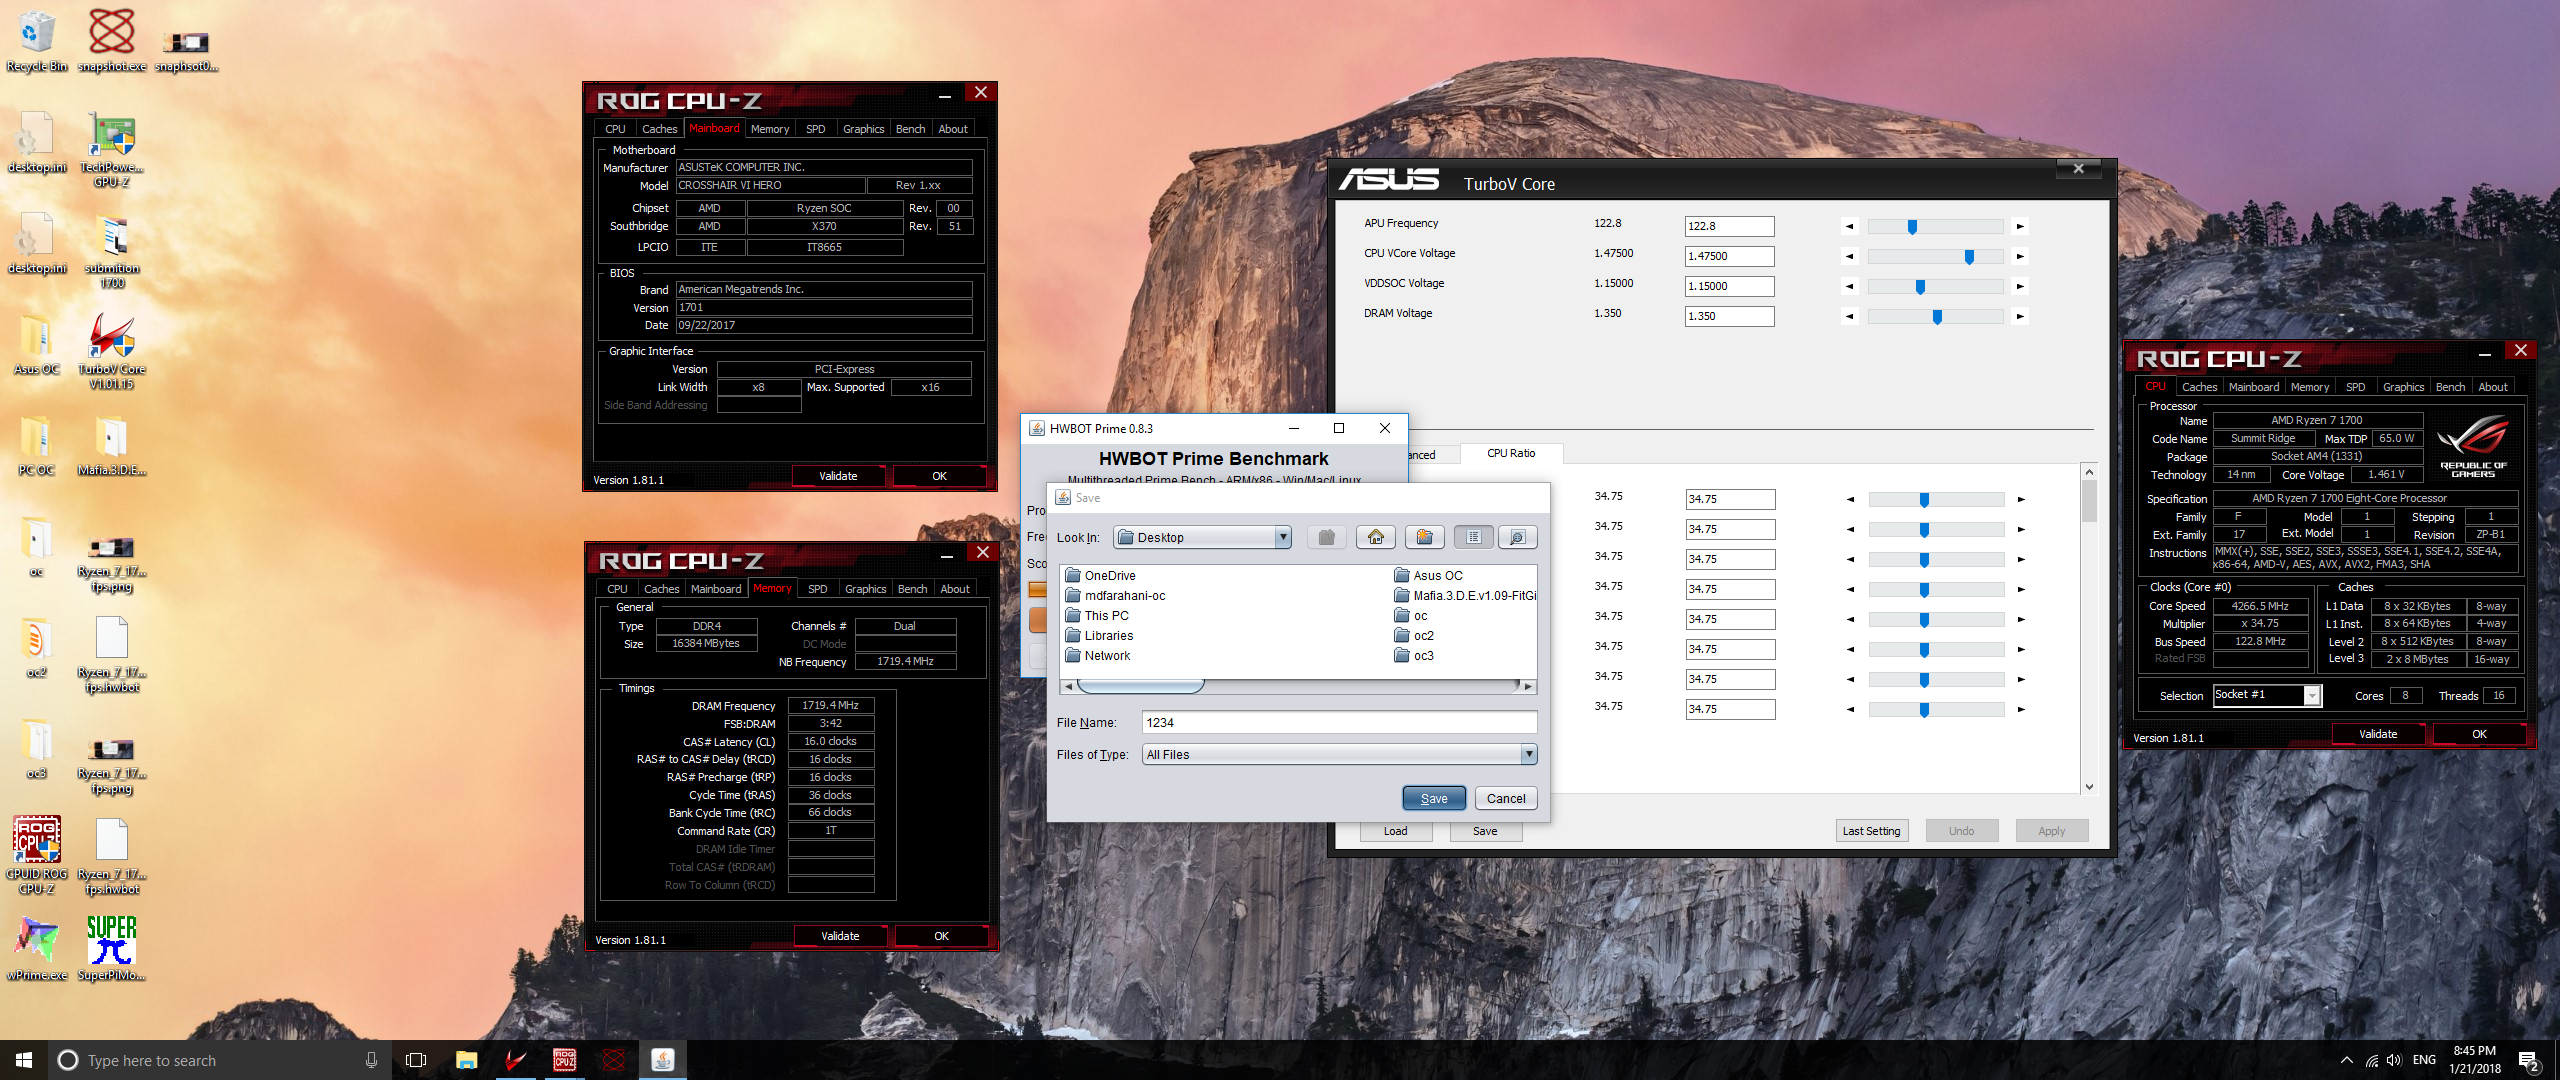Open Bench tab in Memory CPU-Z window
The image size is (2560, 1080).
pyautogui.click(x=912, y=589)
